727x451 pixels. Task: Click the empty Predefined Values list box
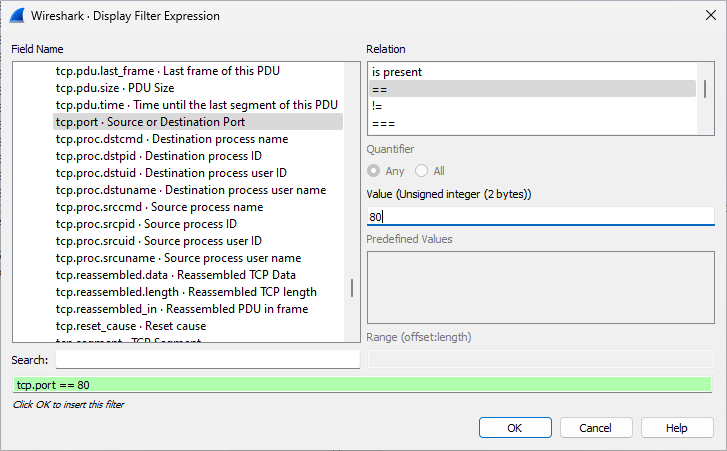click(x=541, y=287)
